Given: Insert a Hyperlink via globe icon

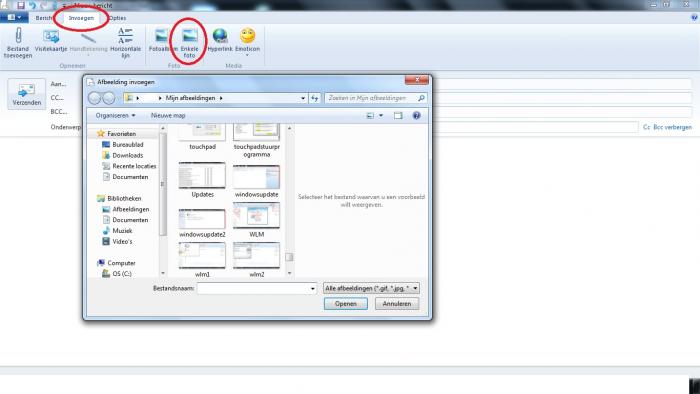Looking at the screenshot, I should click(220, 36).
